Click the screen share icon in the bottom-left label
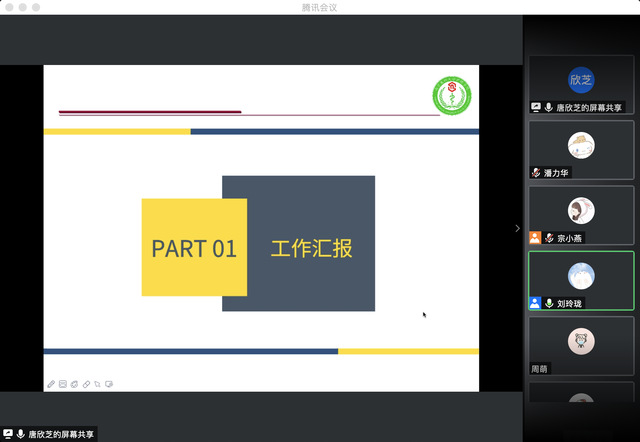This screenshot has height=442, width=640. tap(8, 434)
